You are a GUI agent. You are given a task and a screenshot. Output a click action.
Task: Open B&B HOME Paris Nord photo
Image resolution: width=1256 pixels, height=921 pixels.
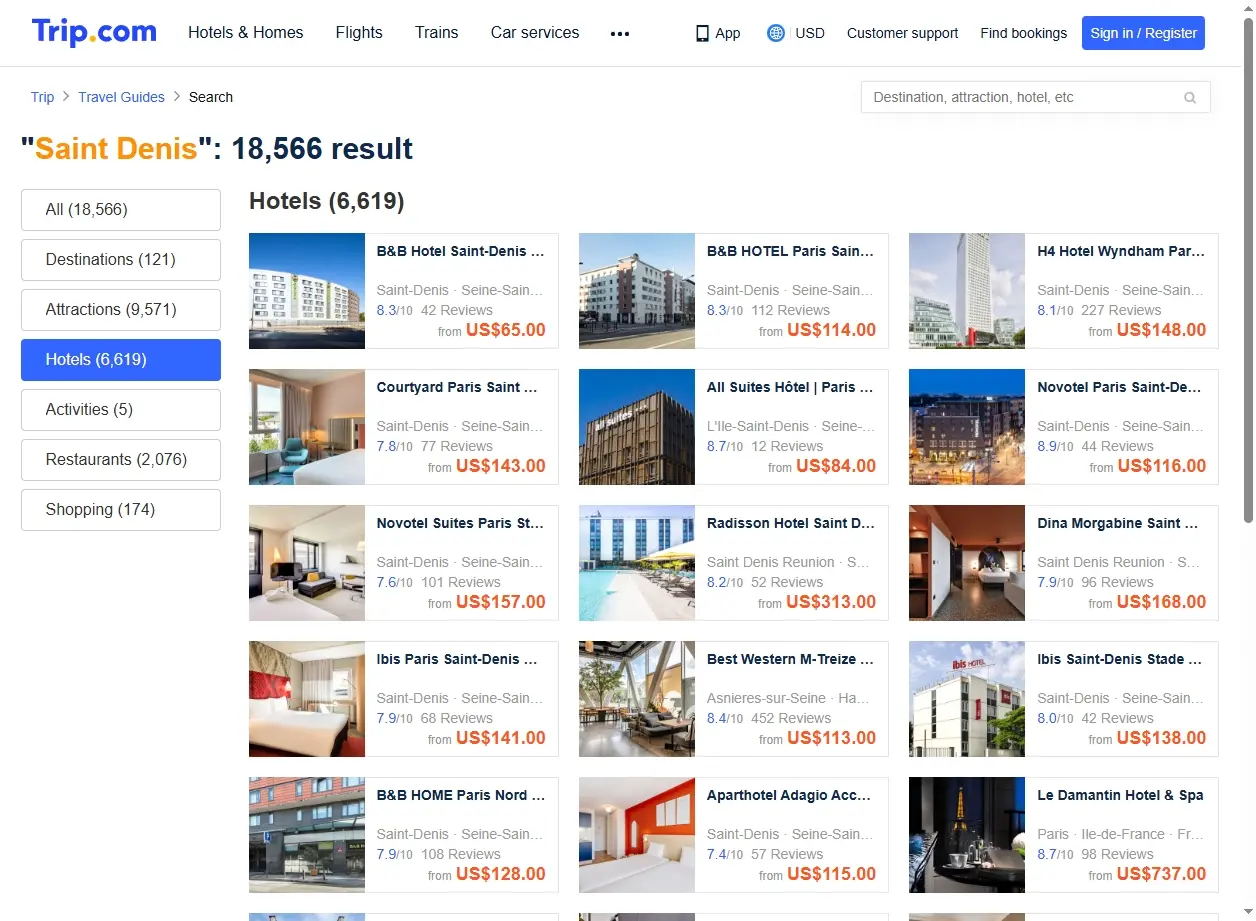click(307, 835)
